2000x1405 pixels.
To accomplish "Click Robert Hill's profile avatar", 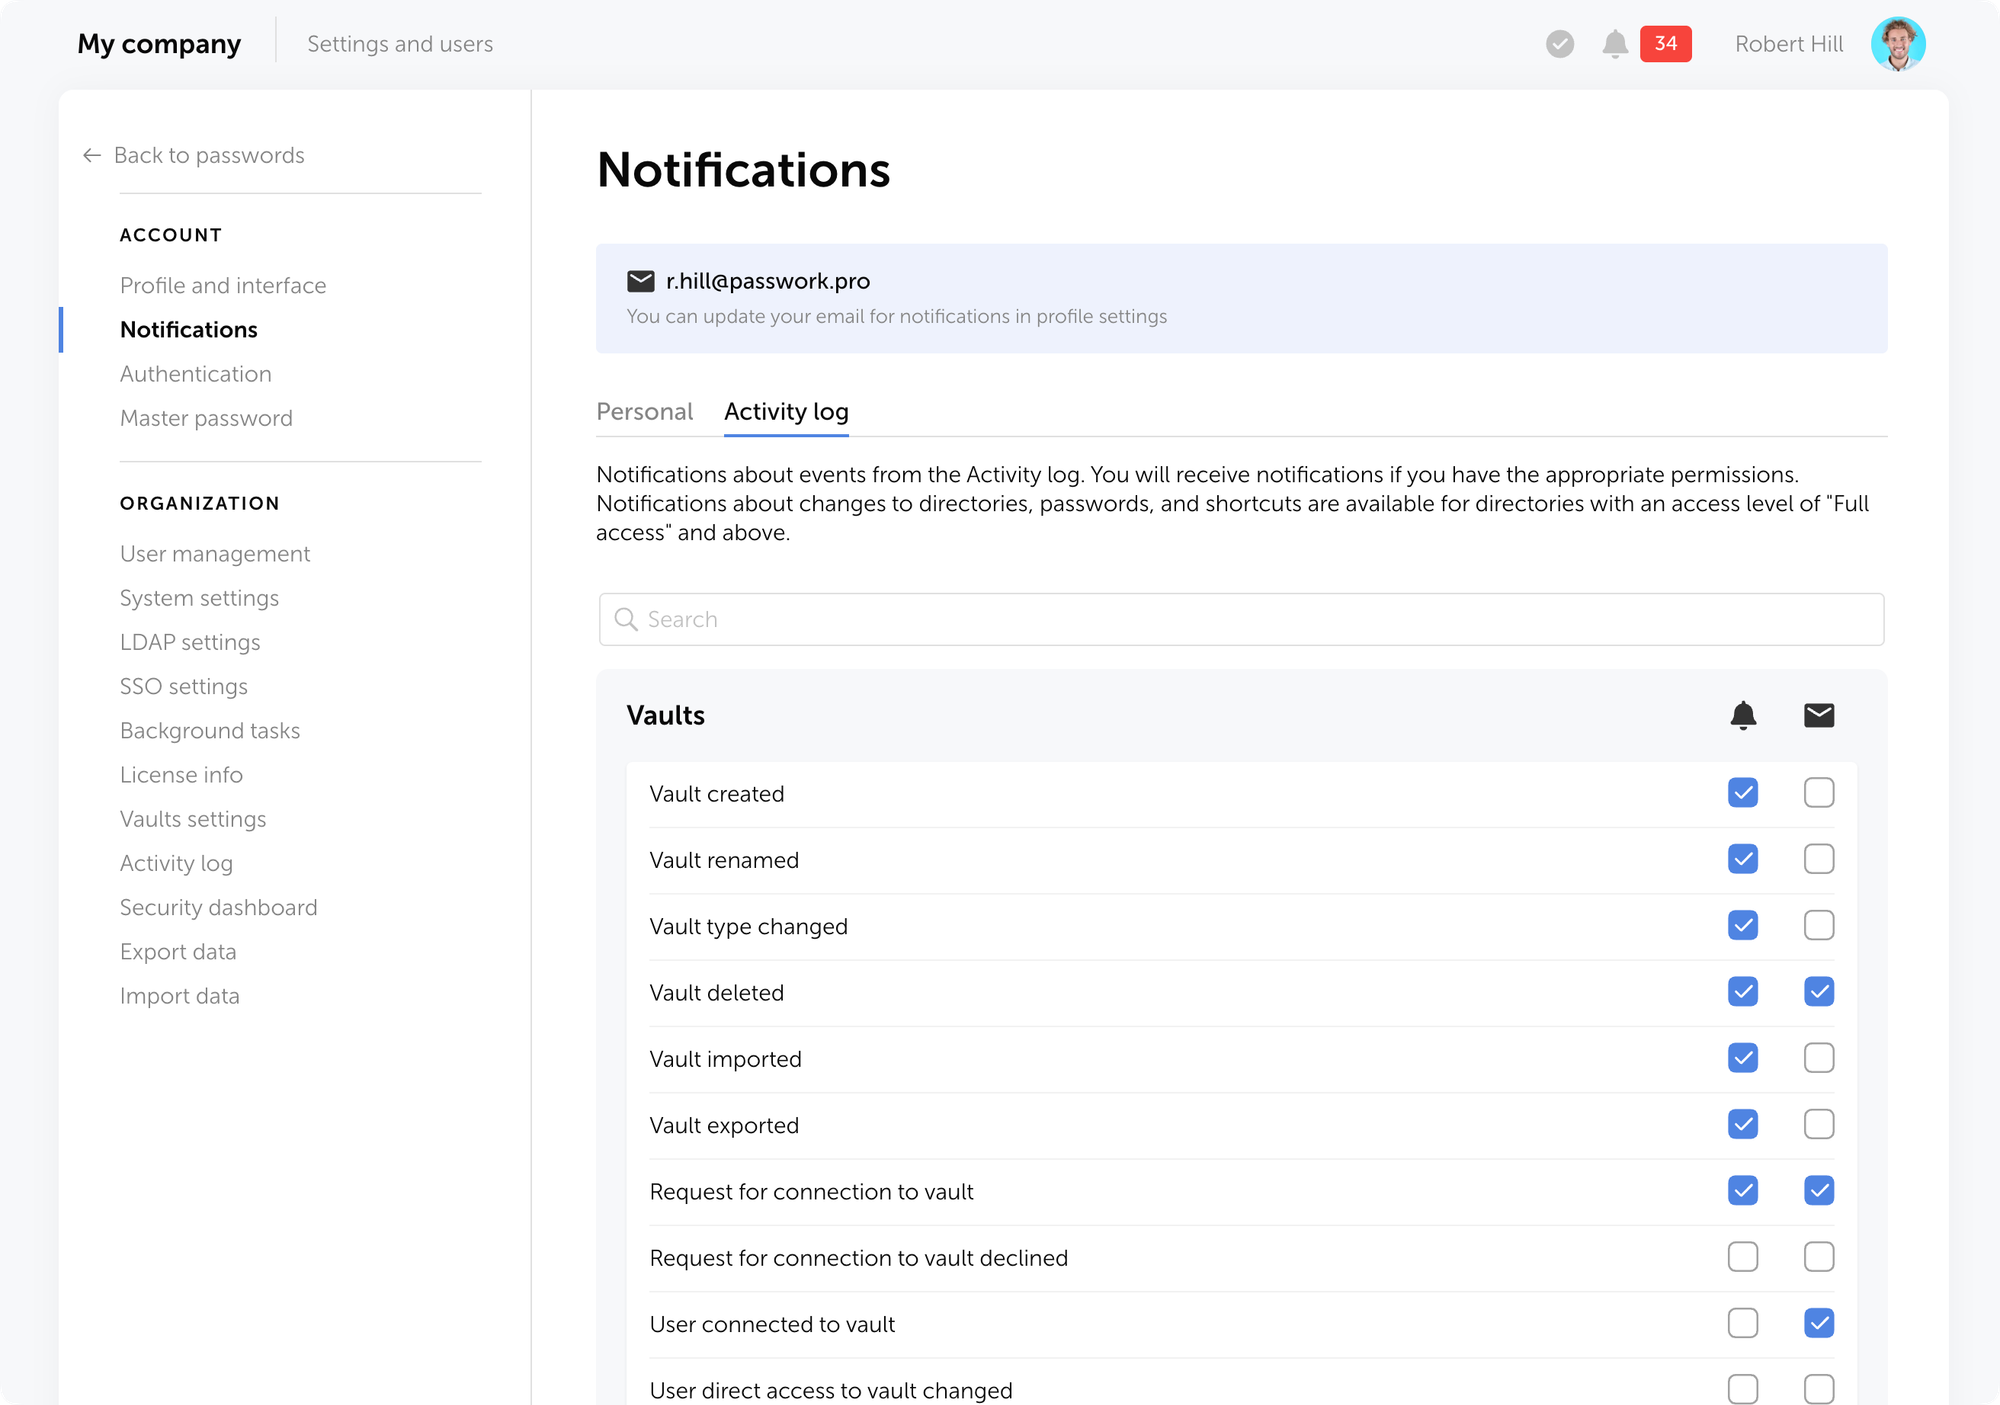I will 1897,44.
